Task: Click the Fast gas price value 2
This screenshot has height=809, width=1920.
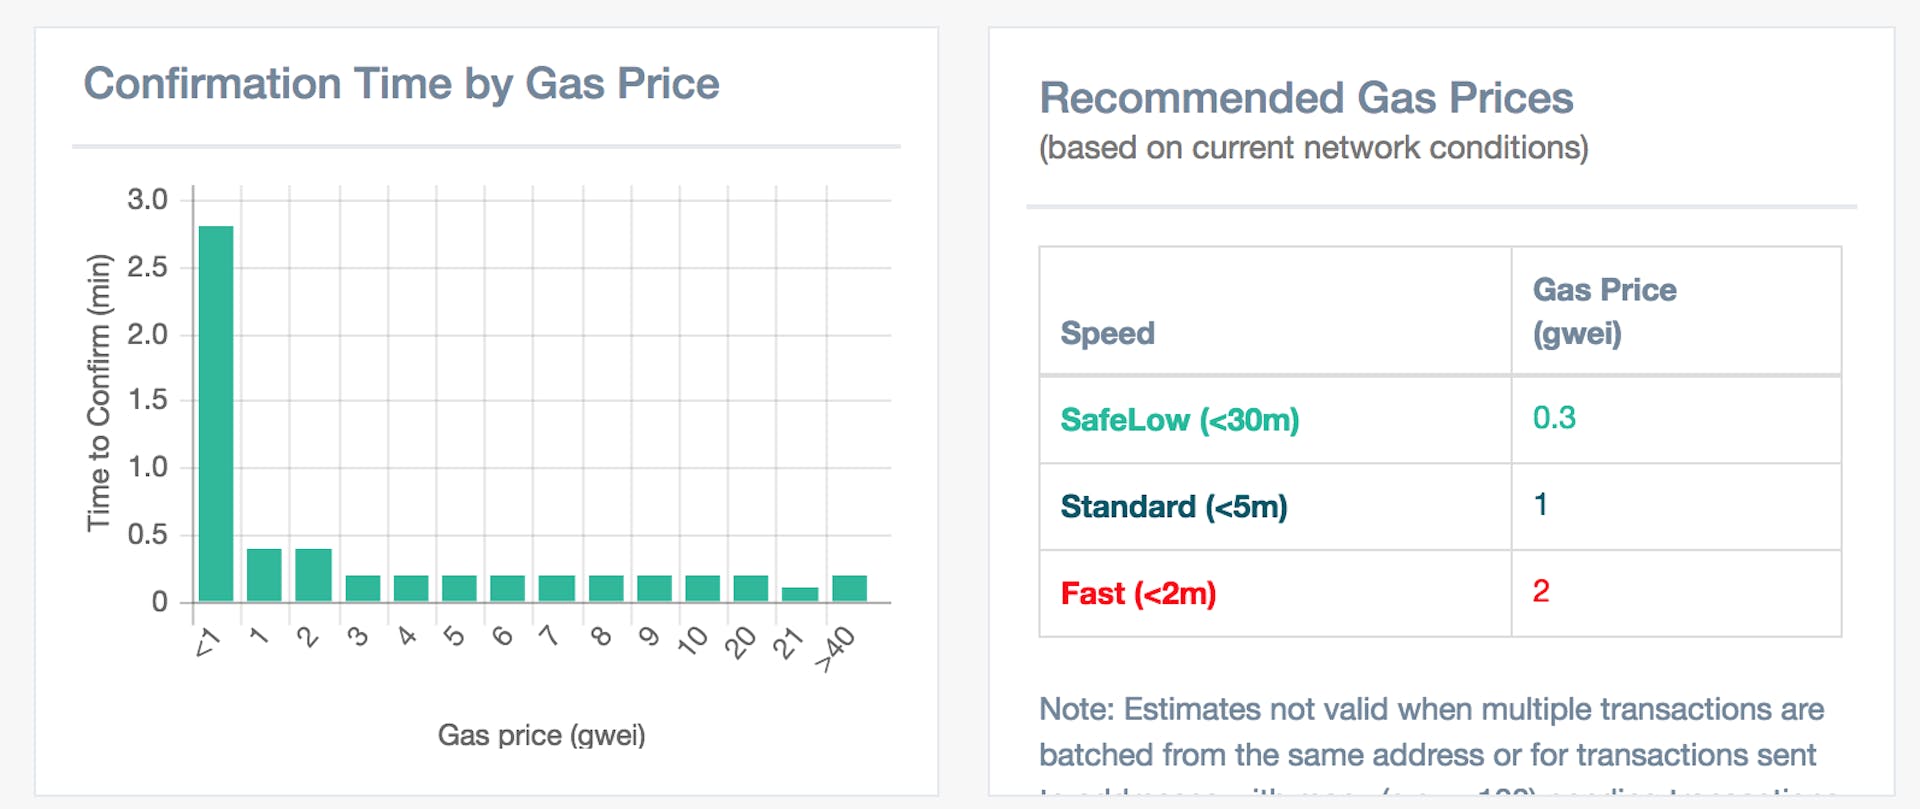Action: point(1541,591)
